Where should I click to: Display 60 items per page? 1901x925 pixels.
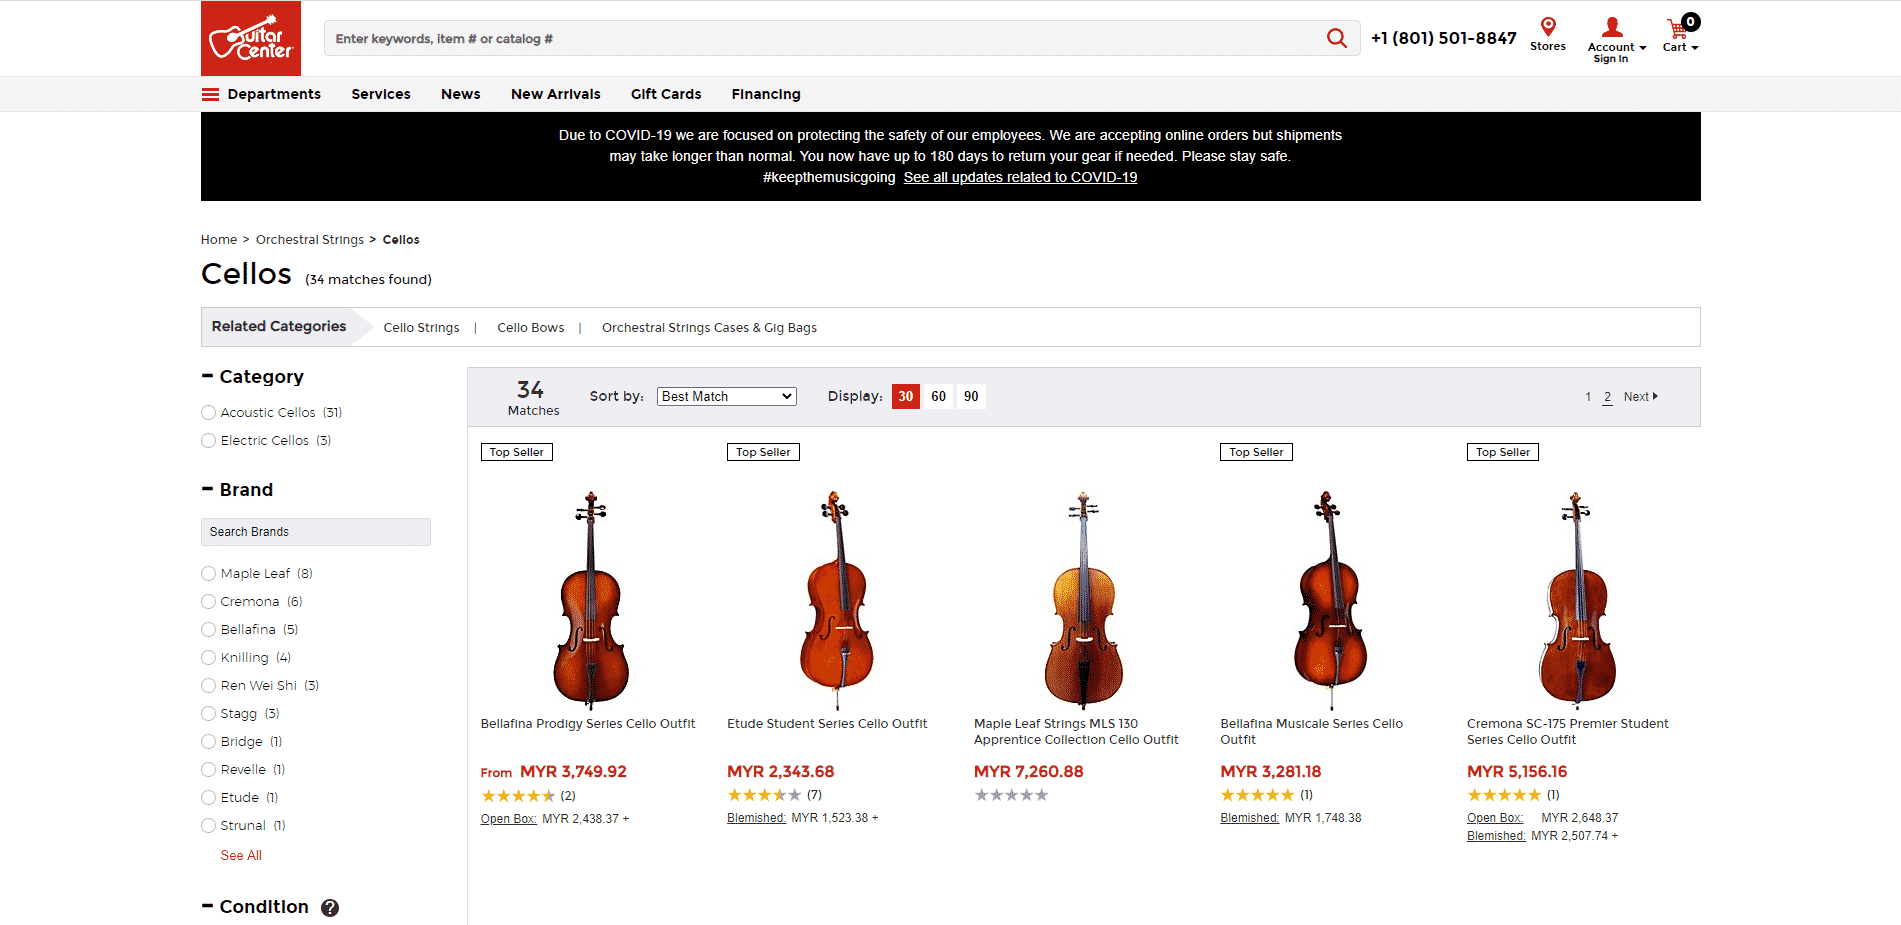click(x=939, y=397)
